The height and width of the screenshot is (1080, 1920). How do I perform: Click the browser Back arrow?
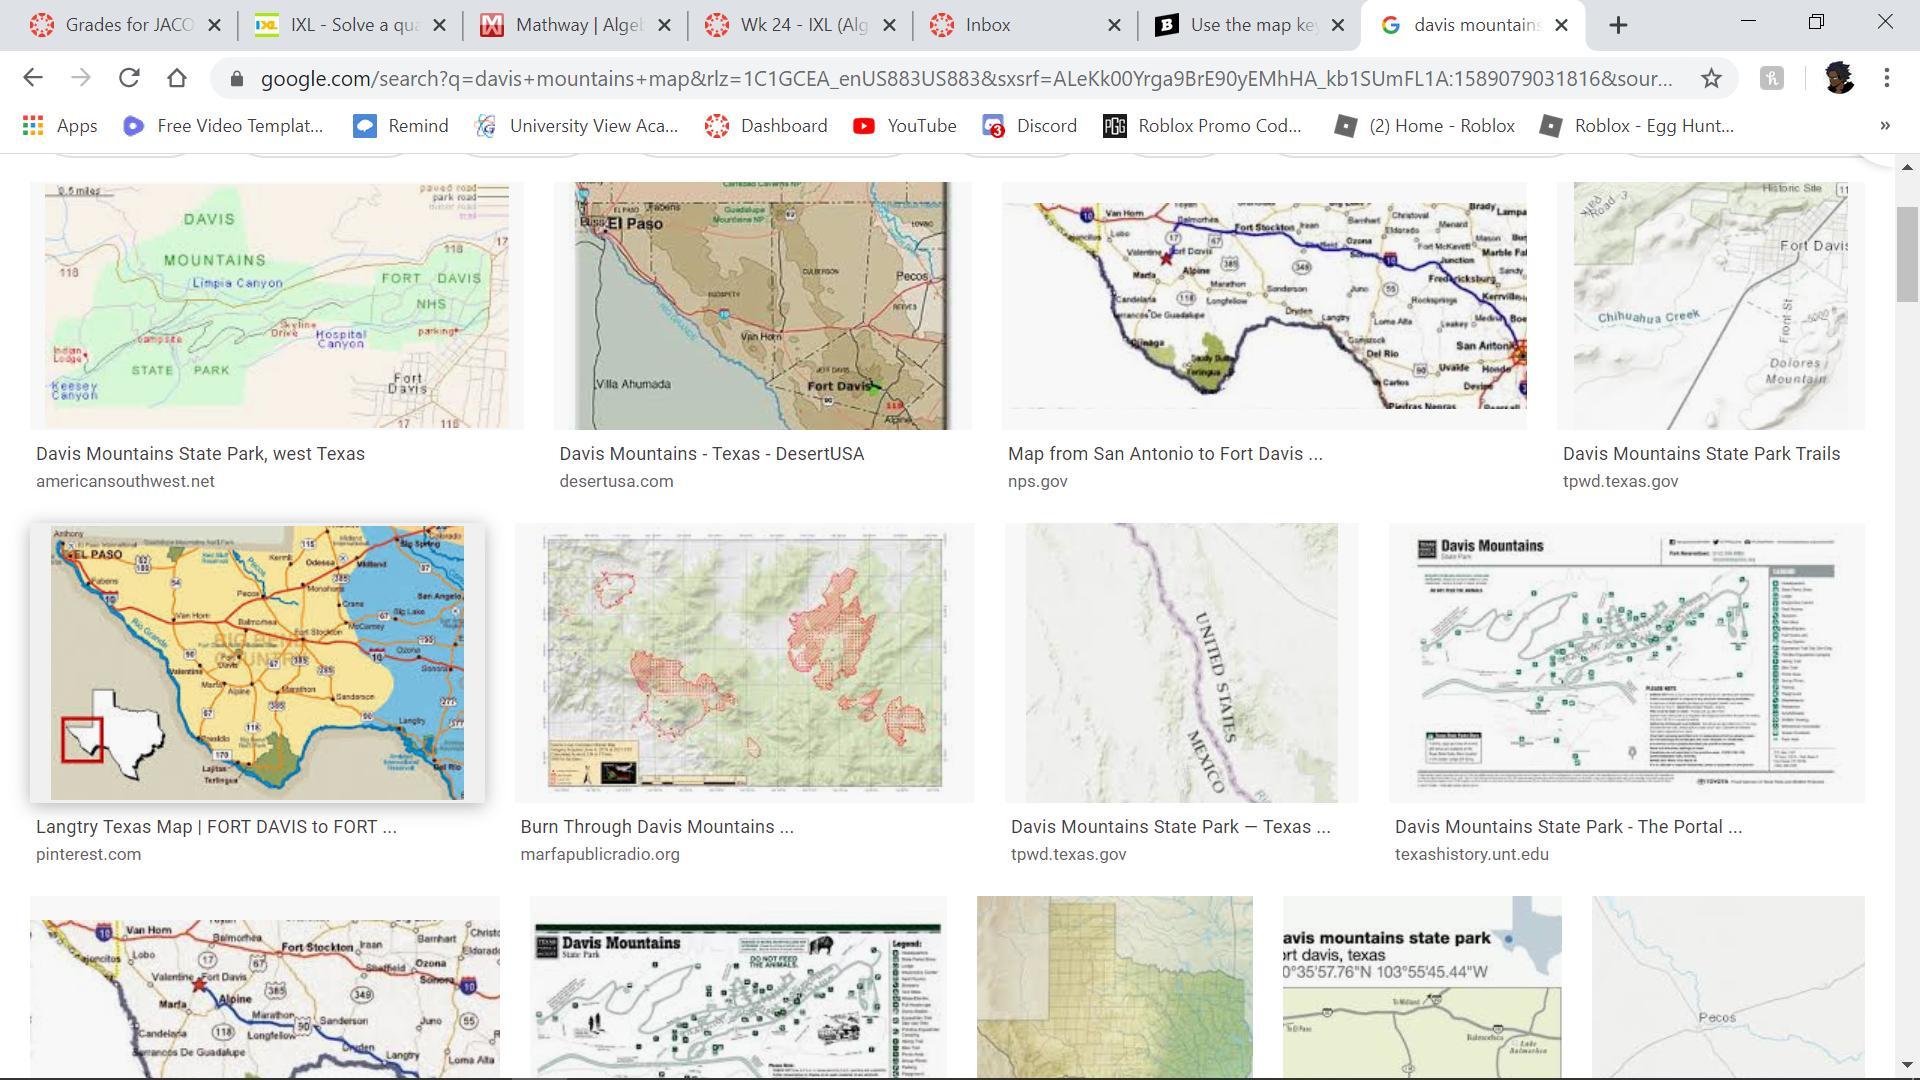click(x=32, y=78)
